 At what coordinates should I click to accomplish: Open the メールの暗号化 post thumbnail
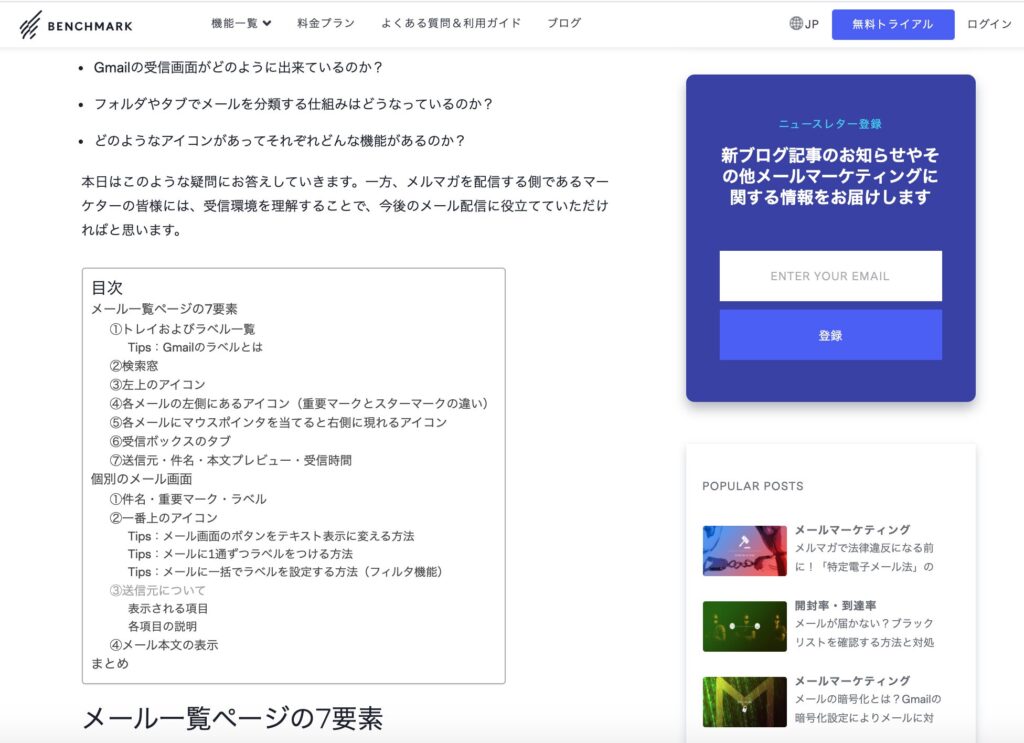pos(744,701)
